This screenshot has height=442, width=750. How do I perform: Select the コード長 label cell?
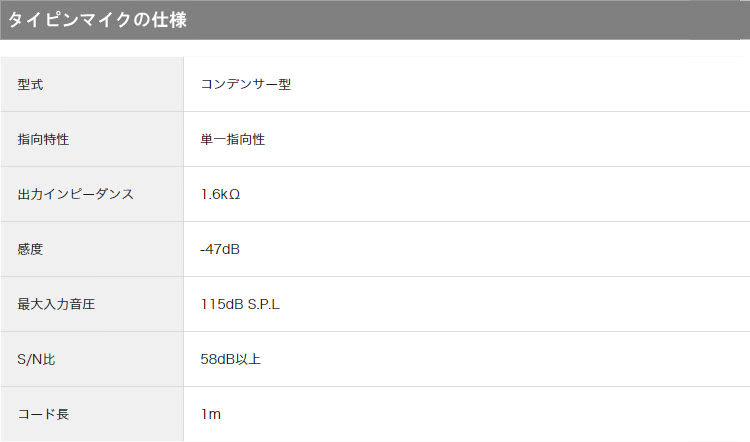click(x=92, y=414)
